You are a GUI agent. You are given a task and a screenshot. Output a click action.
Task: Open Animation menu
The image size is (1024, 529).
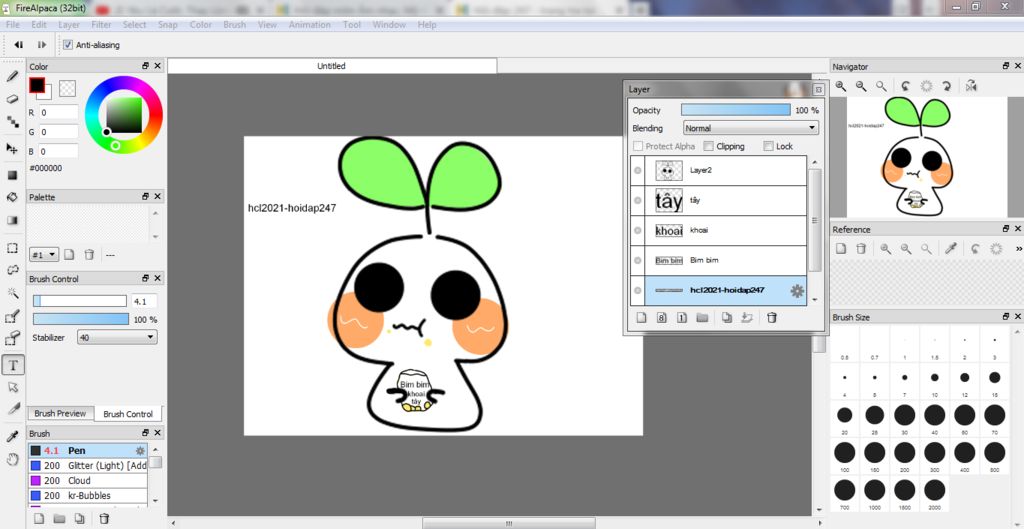[x=310, y=25]
